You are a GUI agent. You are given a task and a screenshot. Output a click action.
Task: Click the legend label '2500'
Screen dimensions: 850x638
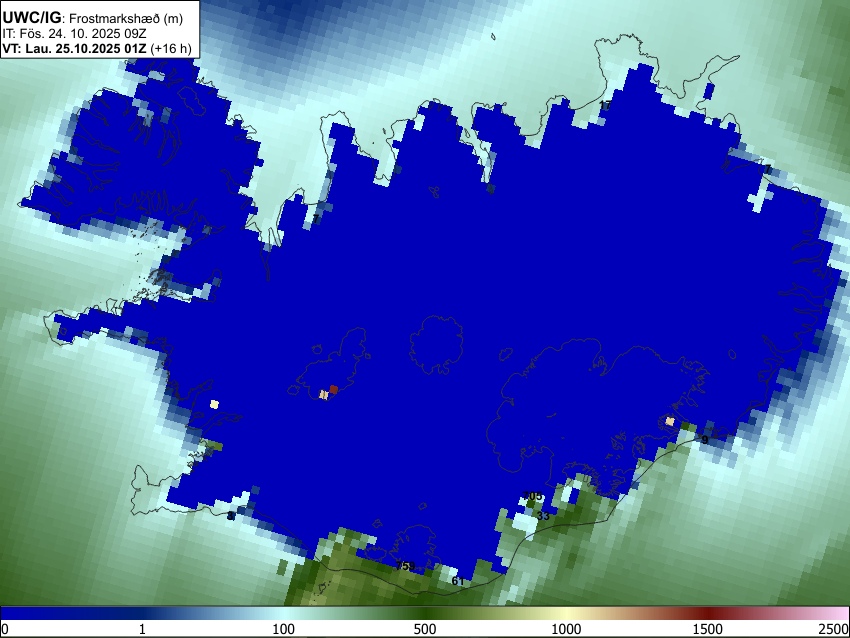[x=834, y=629]
